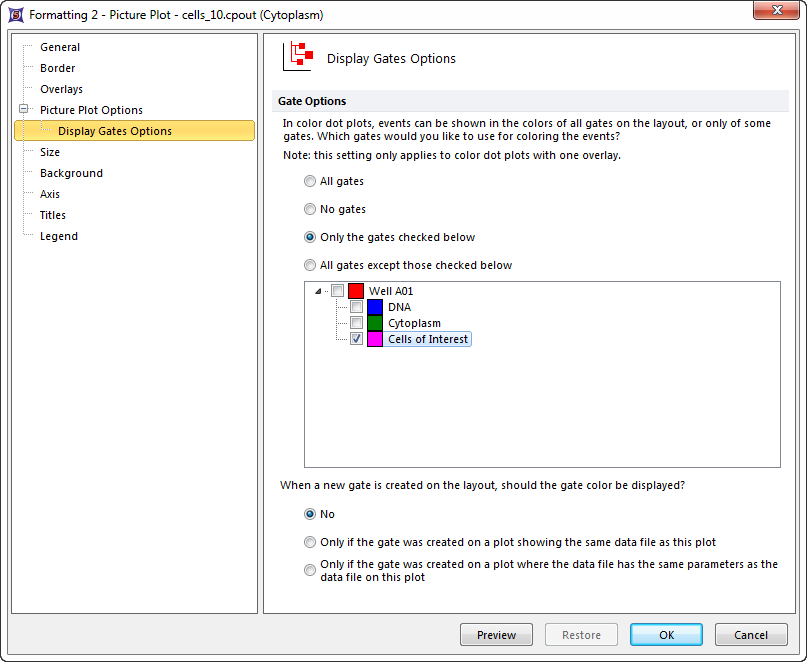Uncheck the Cells of Interest checkbox
This screenshot has height=662, width=807.
(x=356, y=339)
